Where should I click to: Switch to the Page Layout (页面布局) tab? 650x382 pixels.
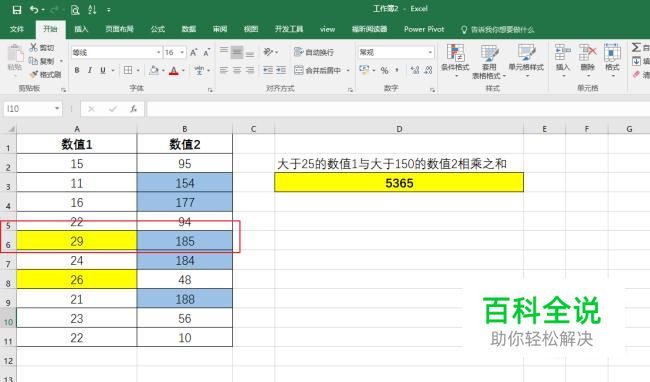coord(119,29)
